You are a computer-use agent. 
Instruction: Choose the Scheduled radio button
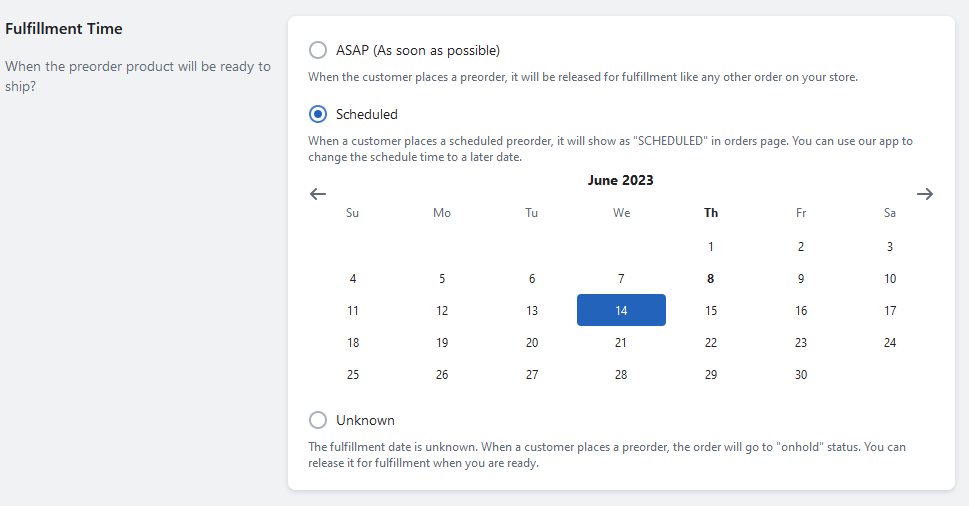point(318,114)
